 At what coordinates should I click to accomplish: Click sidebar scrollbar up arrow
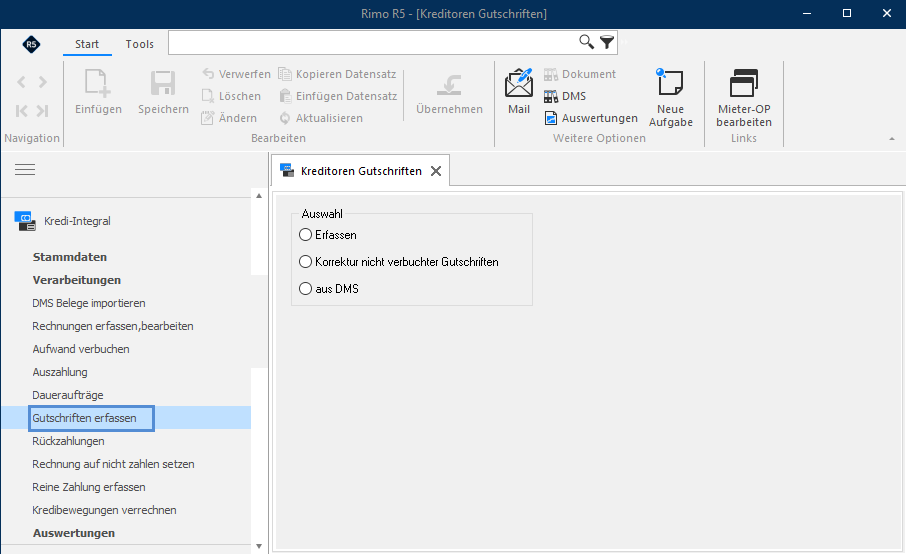pos(259,196)
